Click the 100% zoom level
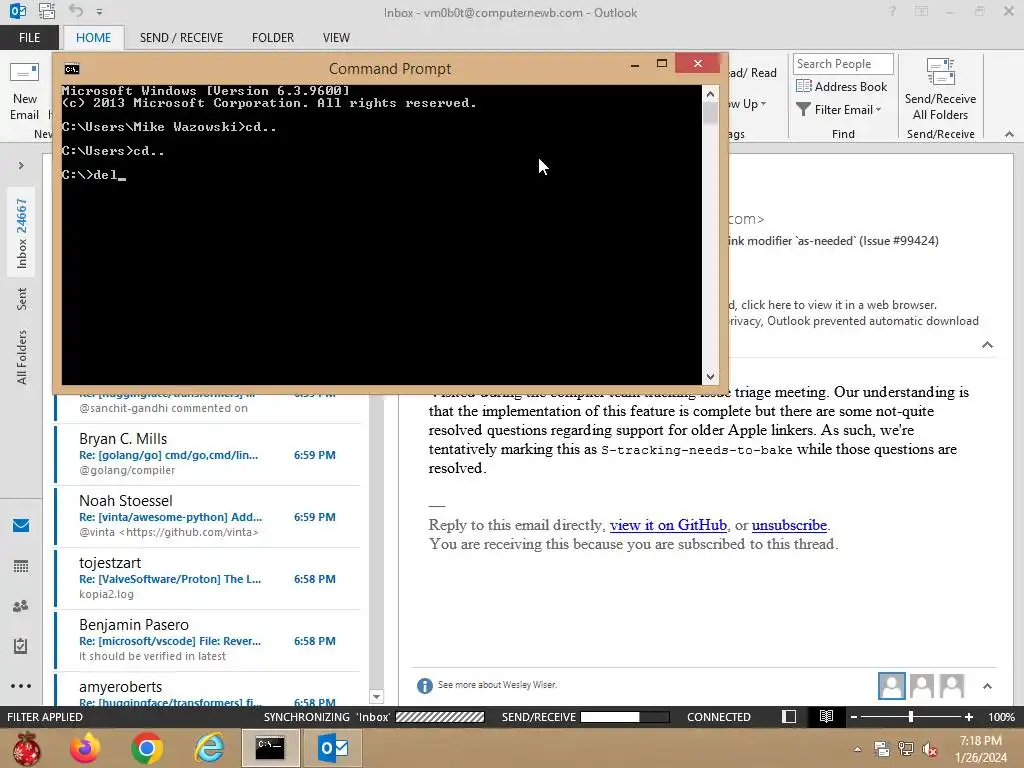 [1001, 717]
